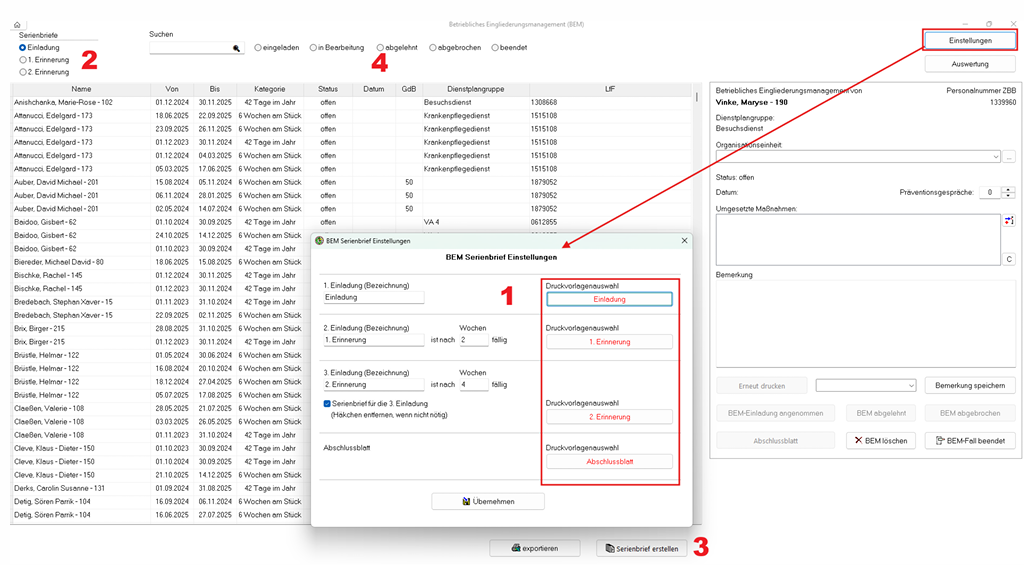This screenshot has width=1024, height=565.
Task: Sort table by Dienstplangruppe column header
Action: pos(475,89)
